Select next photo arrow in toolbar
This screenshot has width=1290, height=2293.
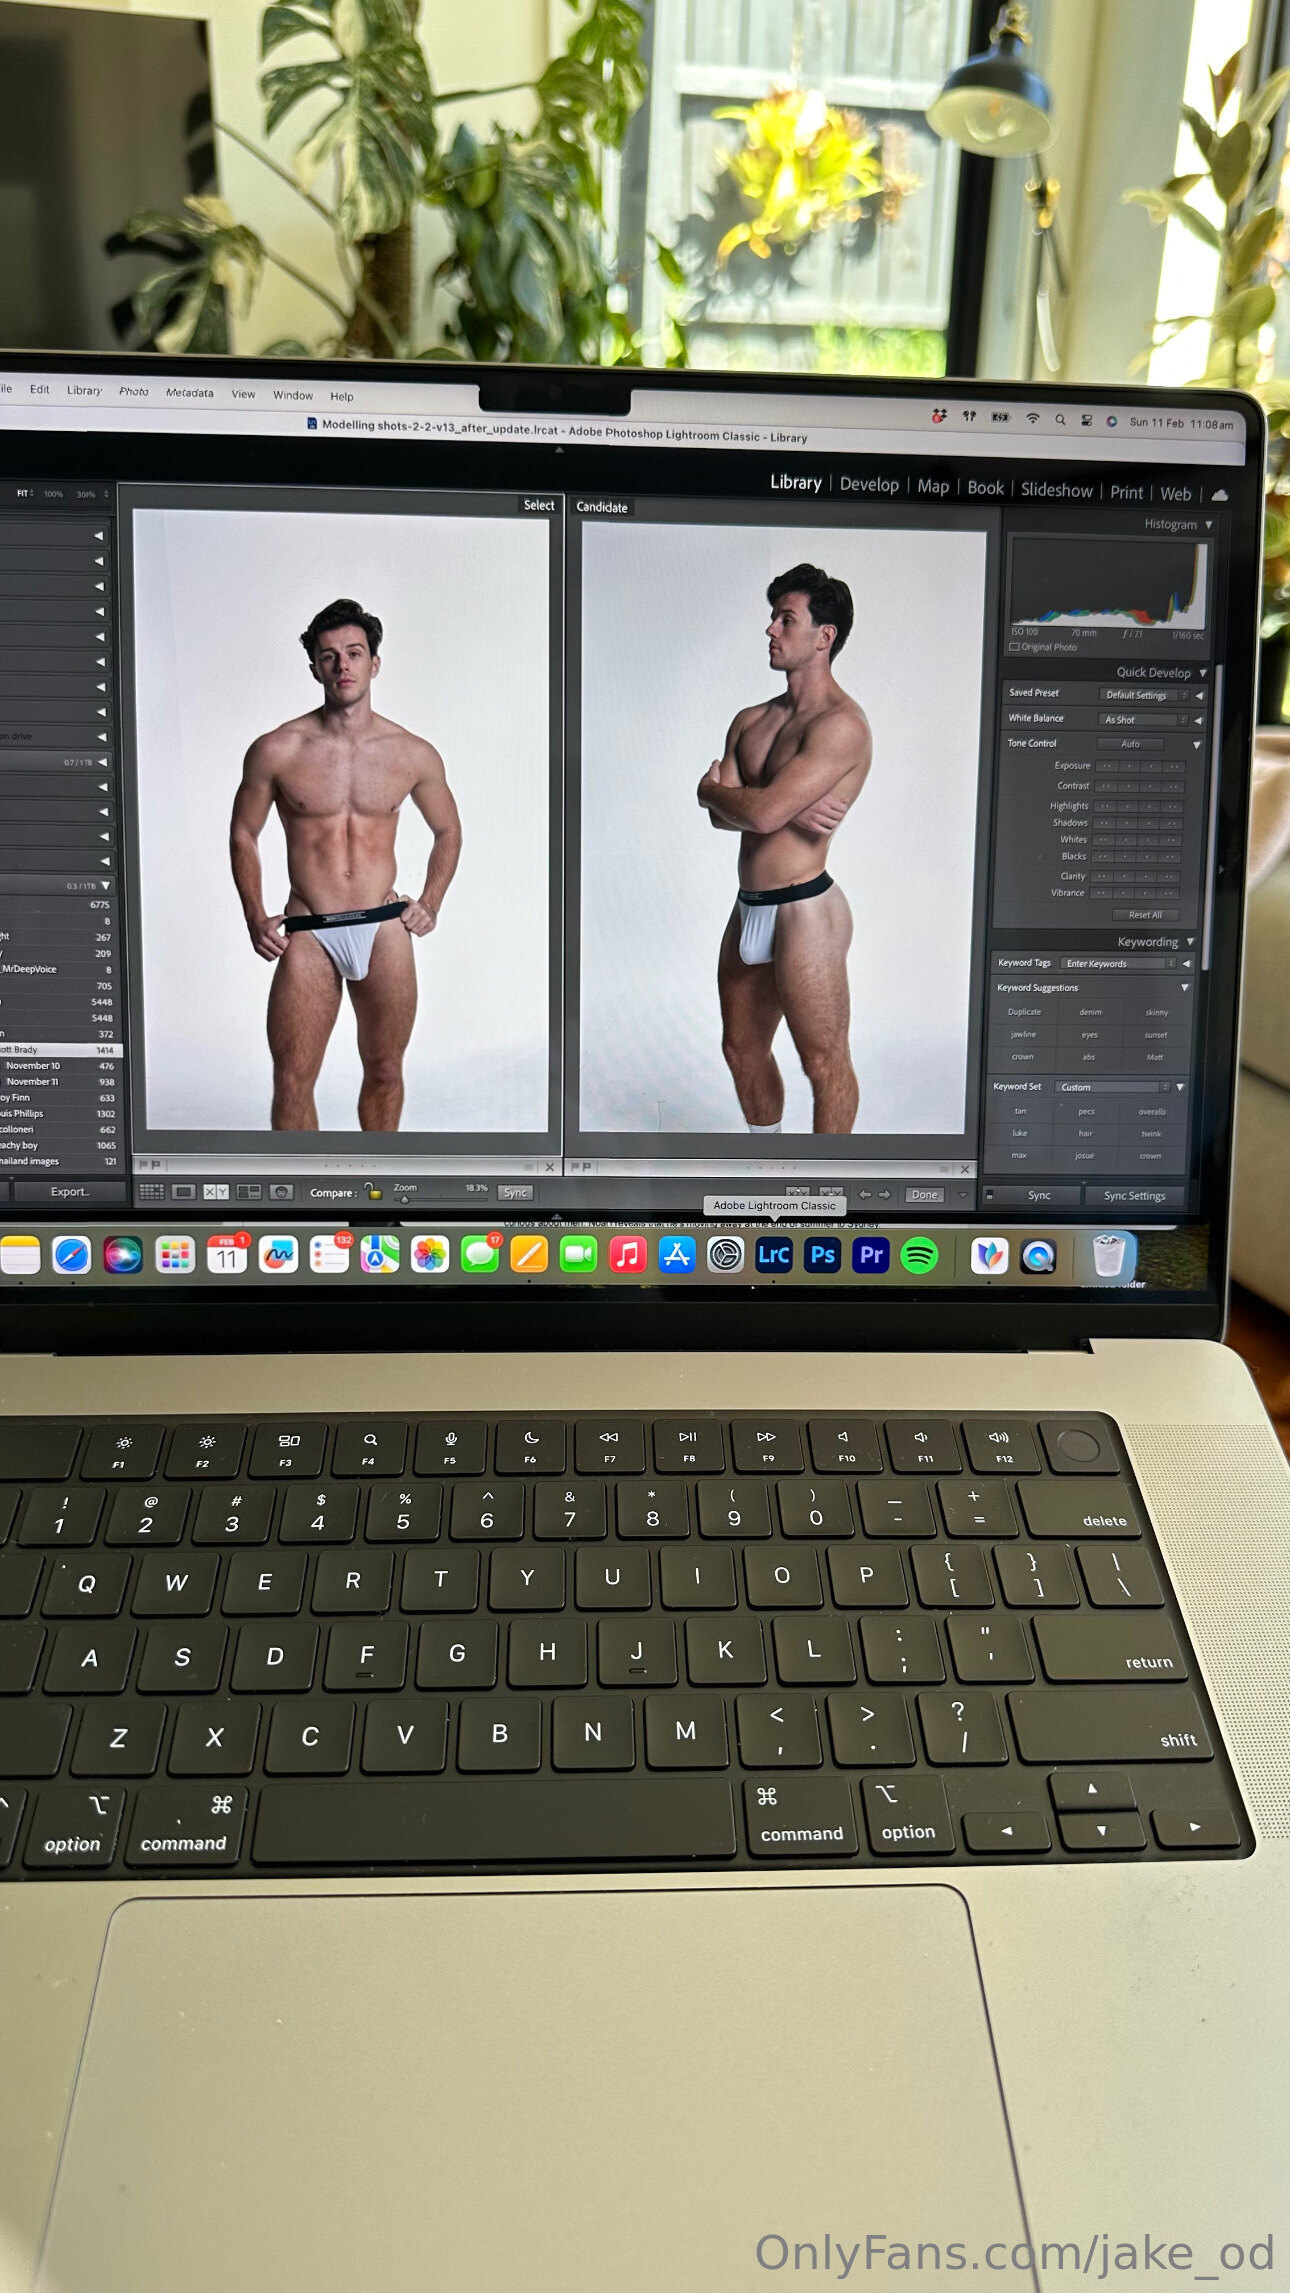884,1194
